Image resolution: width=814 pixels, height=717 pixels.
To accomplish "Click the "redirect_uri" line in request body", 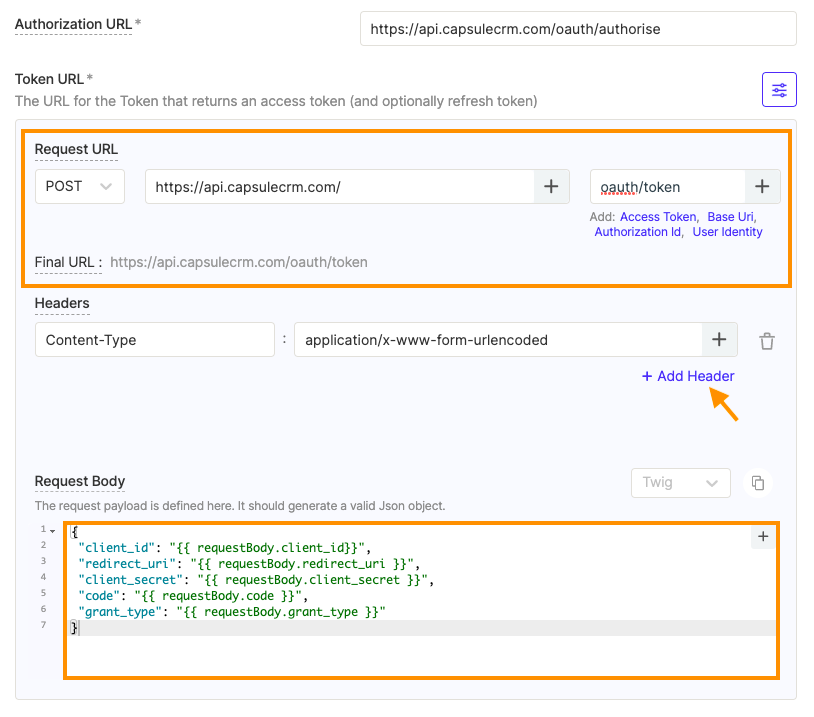I will 249,564.
